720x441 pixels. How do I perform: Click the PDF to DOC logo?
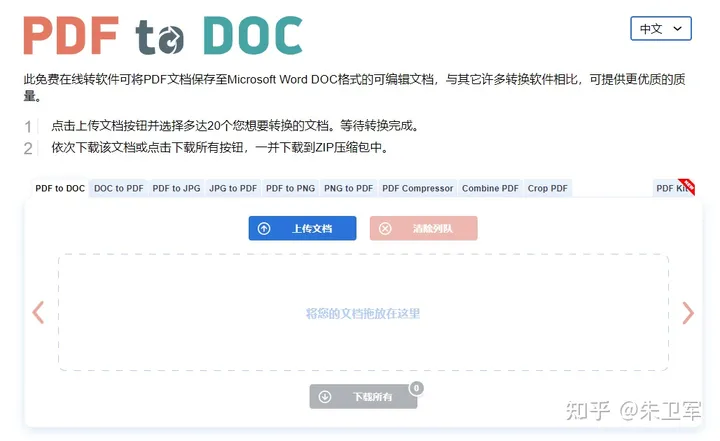click(163, 35)
